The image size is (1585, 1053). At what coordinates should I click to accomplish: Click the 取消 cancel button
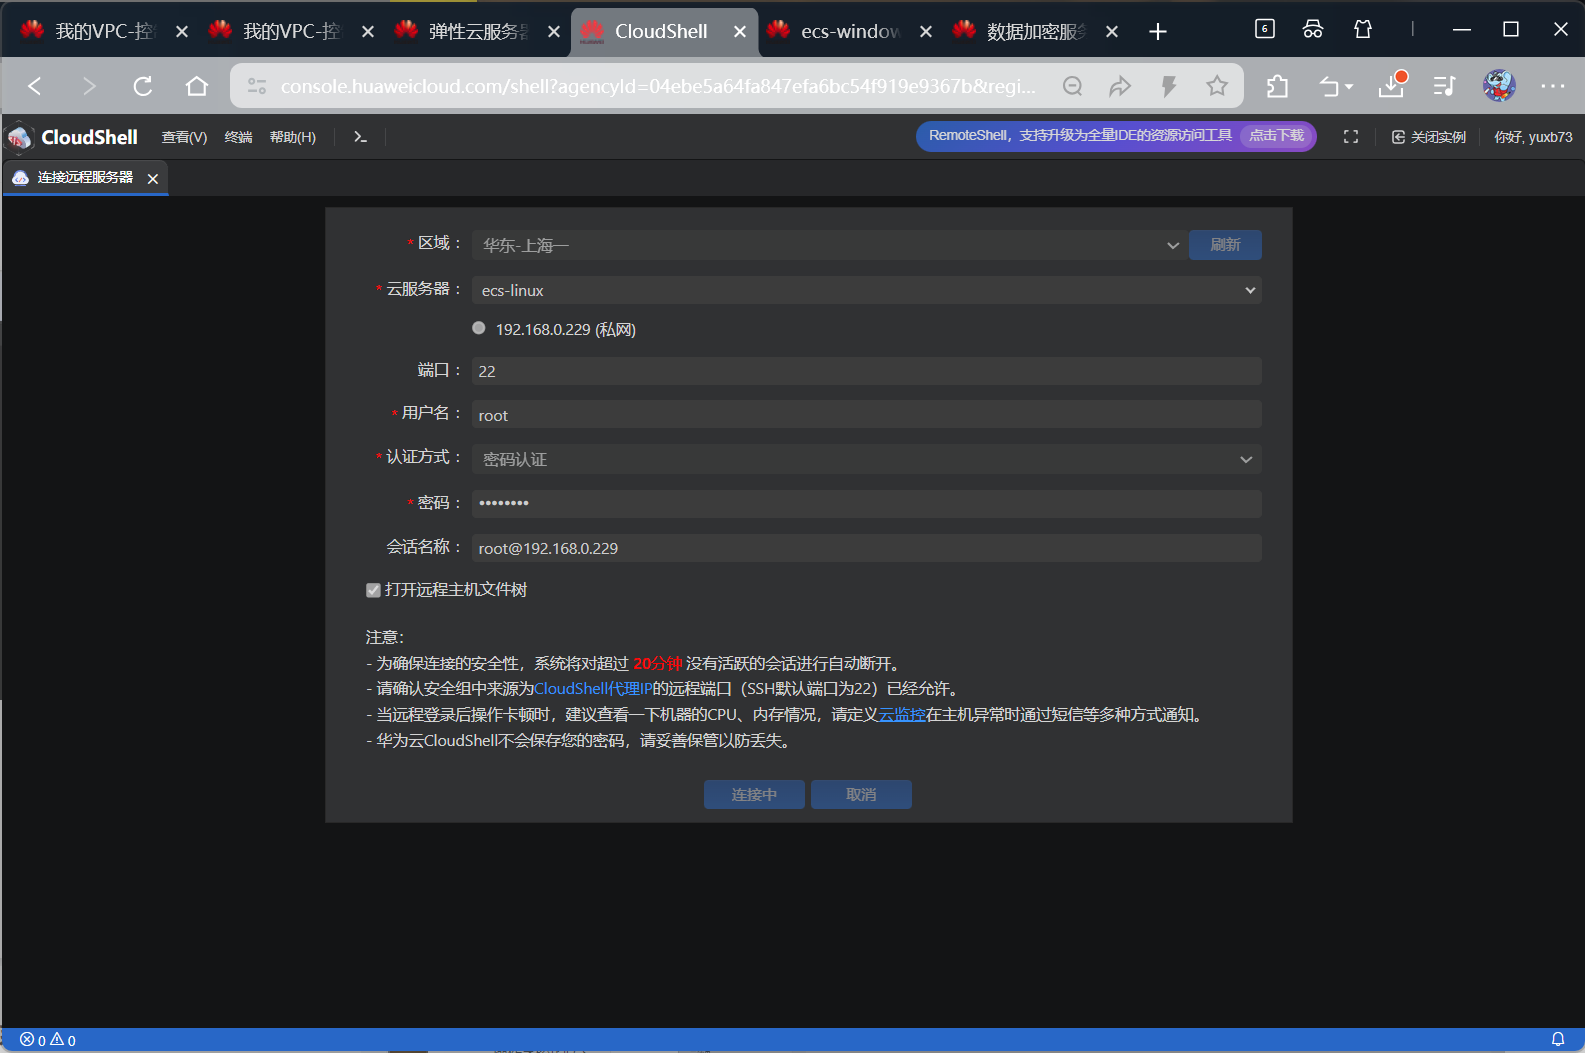tap(861, 795)
